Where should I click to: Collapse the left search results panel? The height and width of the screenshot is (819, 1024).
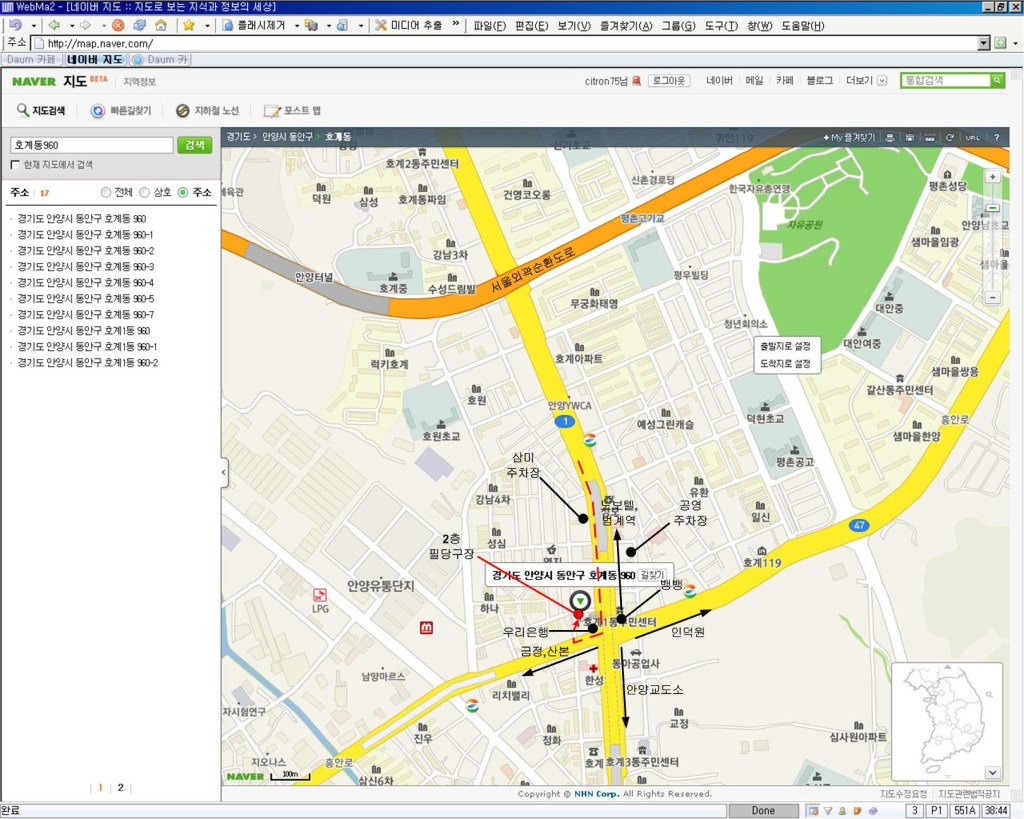point(224,471)
